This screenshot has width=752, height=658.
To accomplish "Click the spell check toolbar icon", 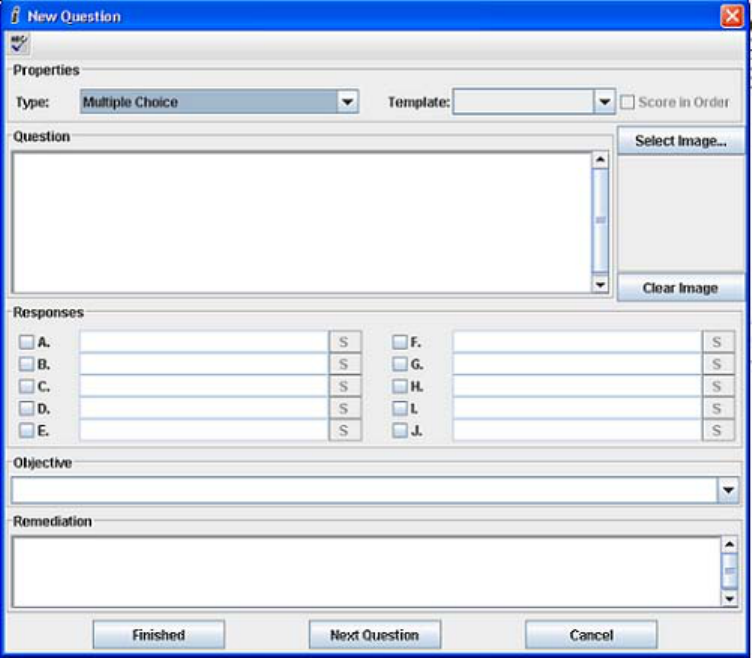I will pyautogui.click(x=19, y=44).
